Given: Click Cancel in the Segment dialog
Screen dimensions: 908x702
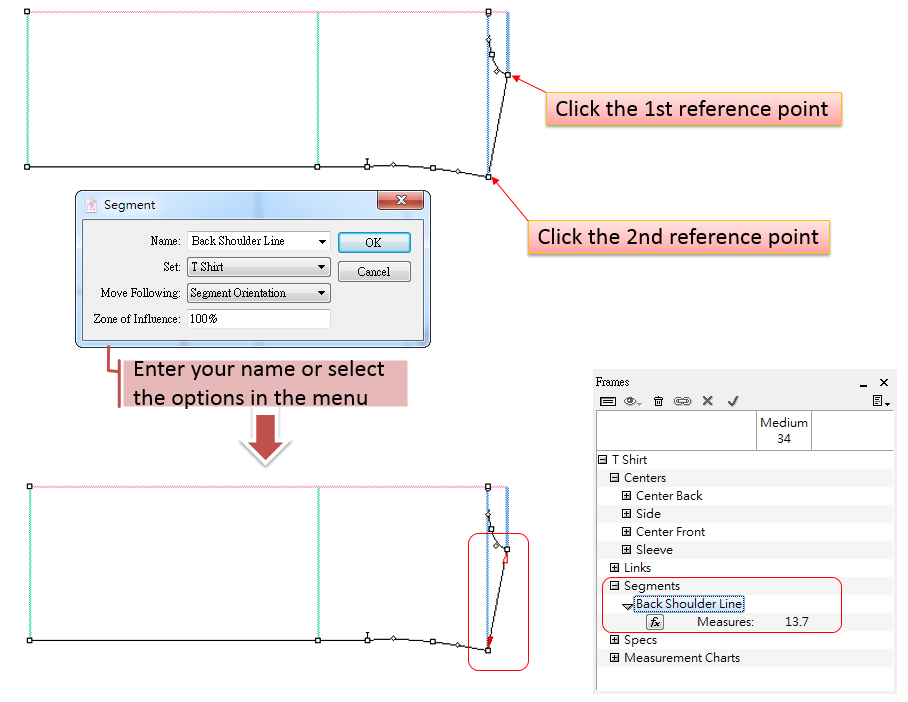Looking at the screenshot, I should coord(373,272).
